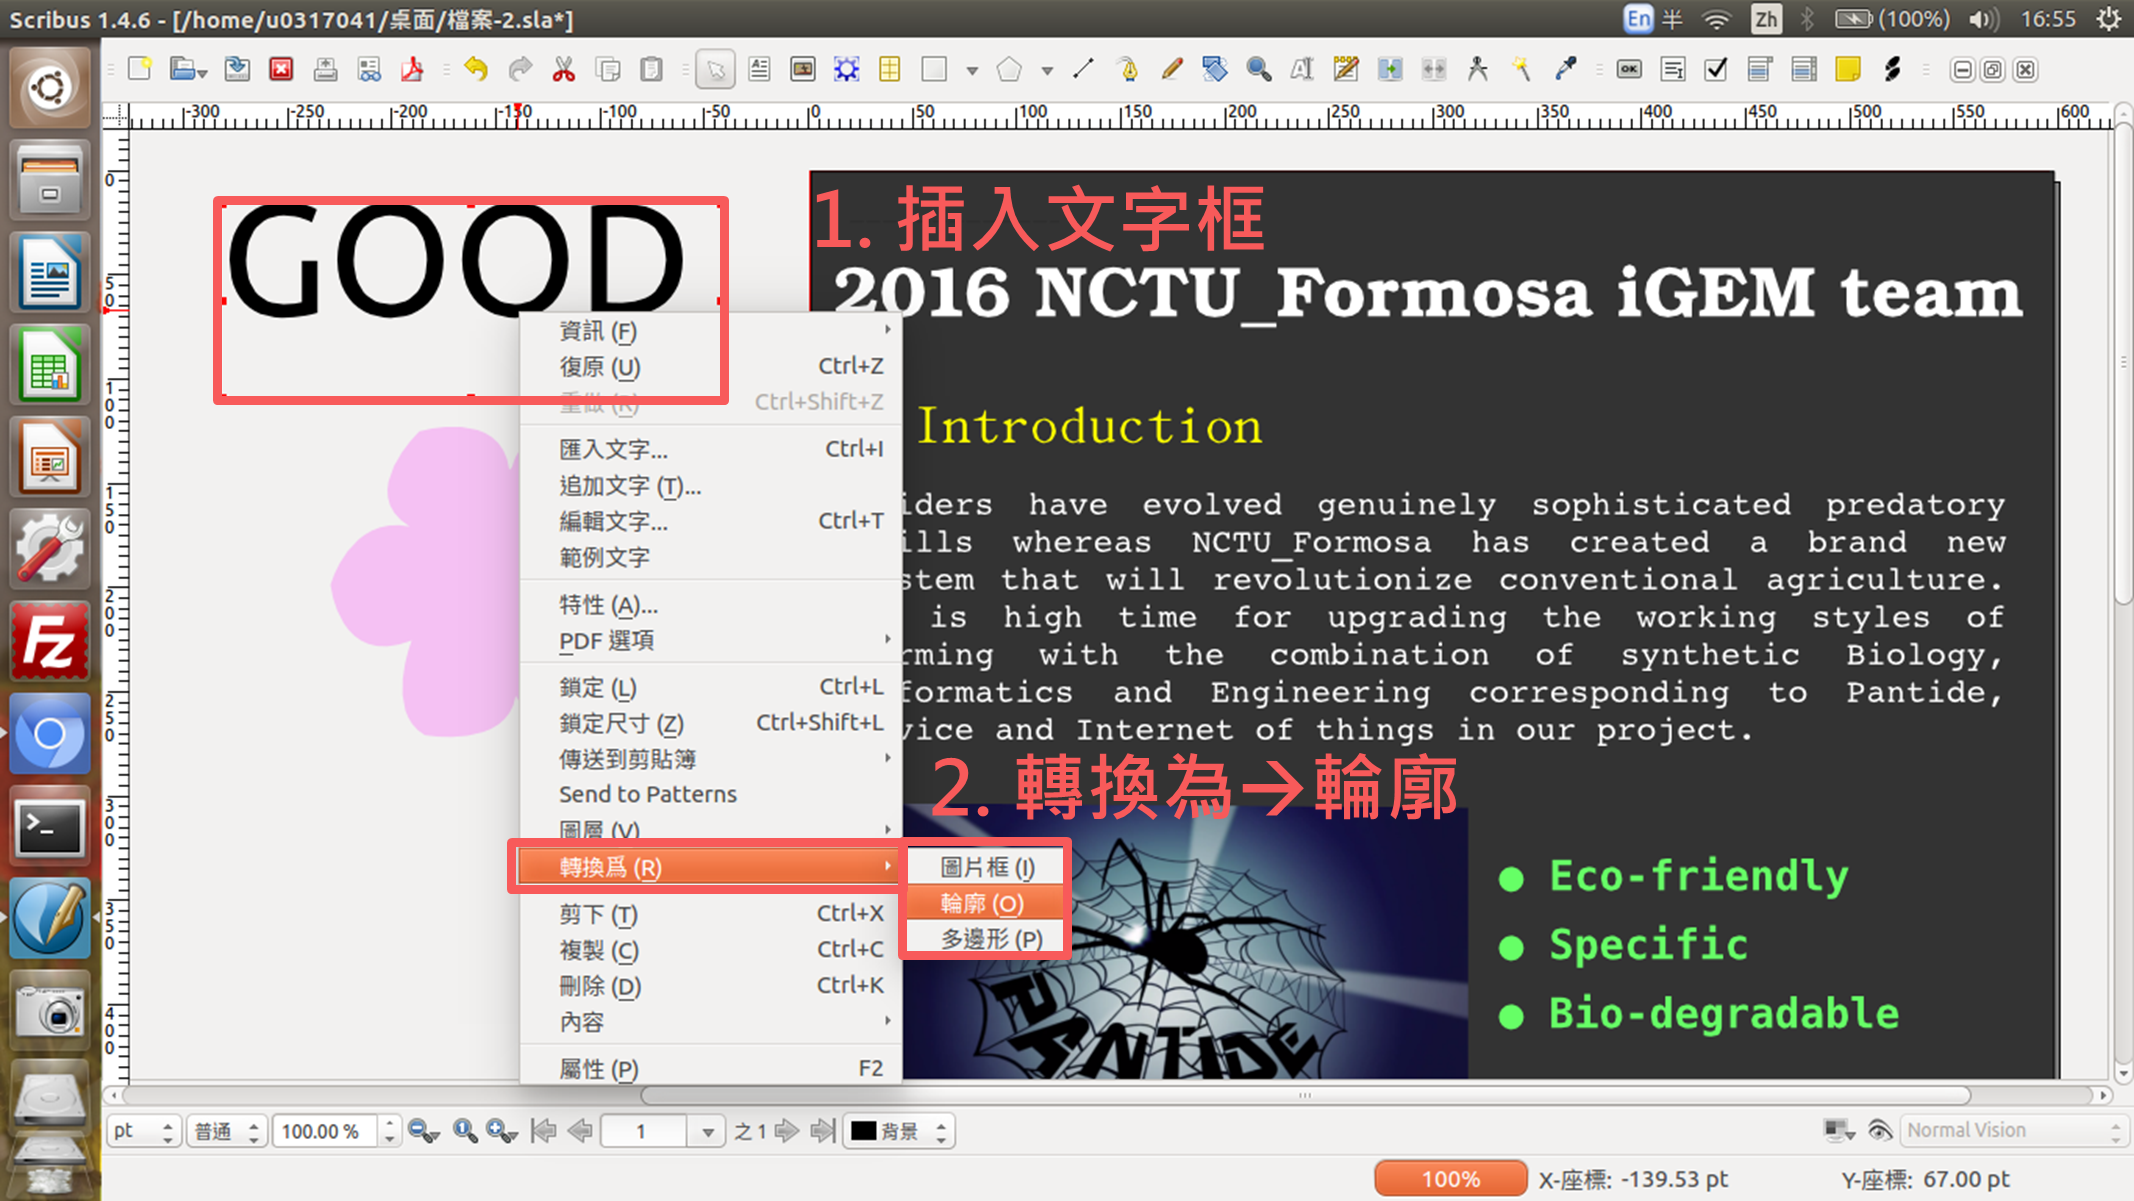Open the Story Editor notepad icon
This screenshot has height=1201, width=2134.
(x=1346, y=69)
